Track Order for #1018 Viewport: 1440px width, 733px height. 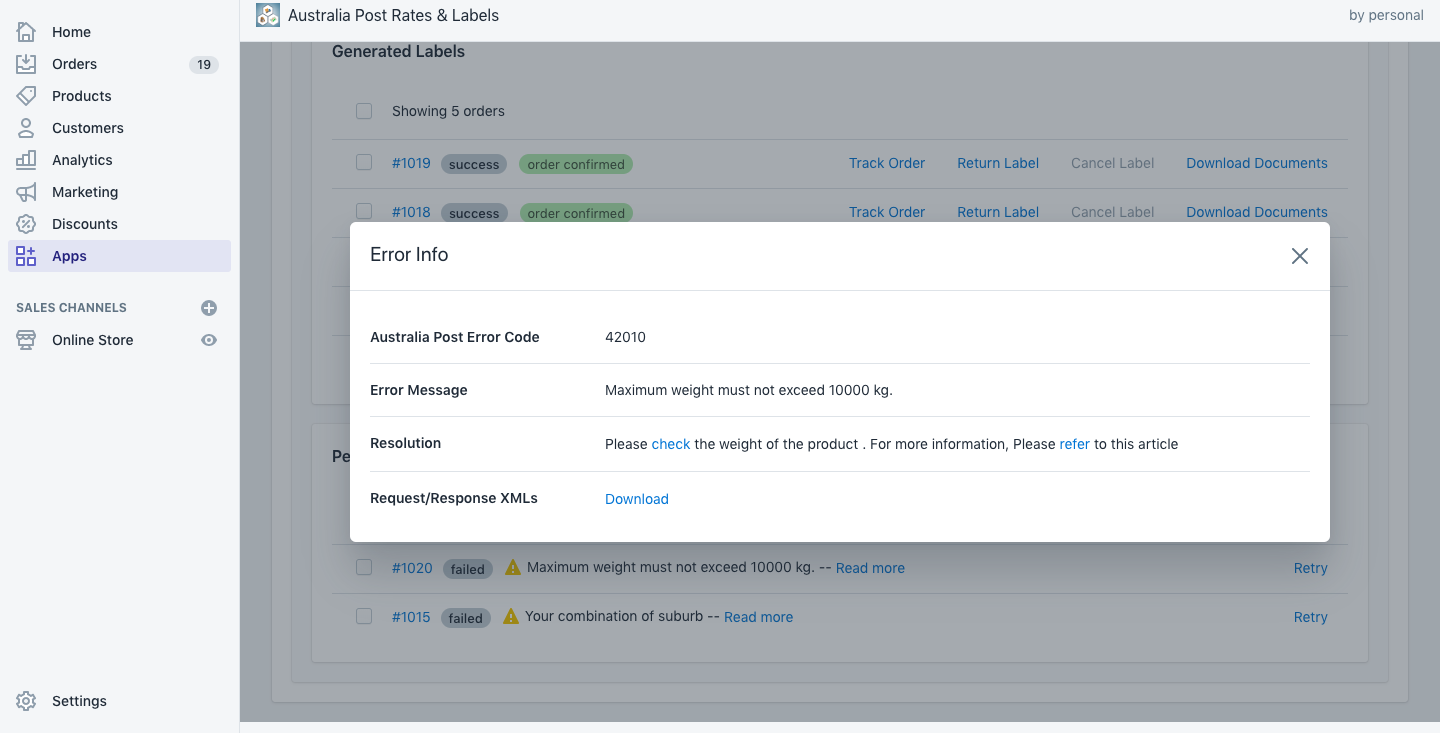[x=887, y=212]
